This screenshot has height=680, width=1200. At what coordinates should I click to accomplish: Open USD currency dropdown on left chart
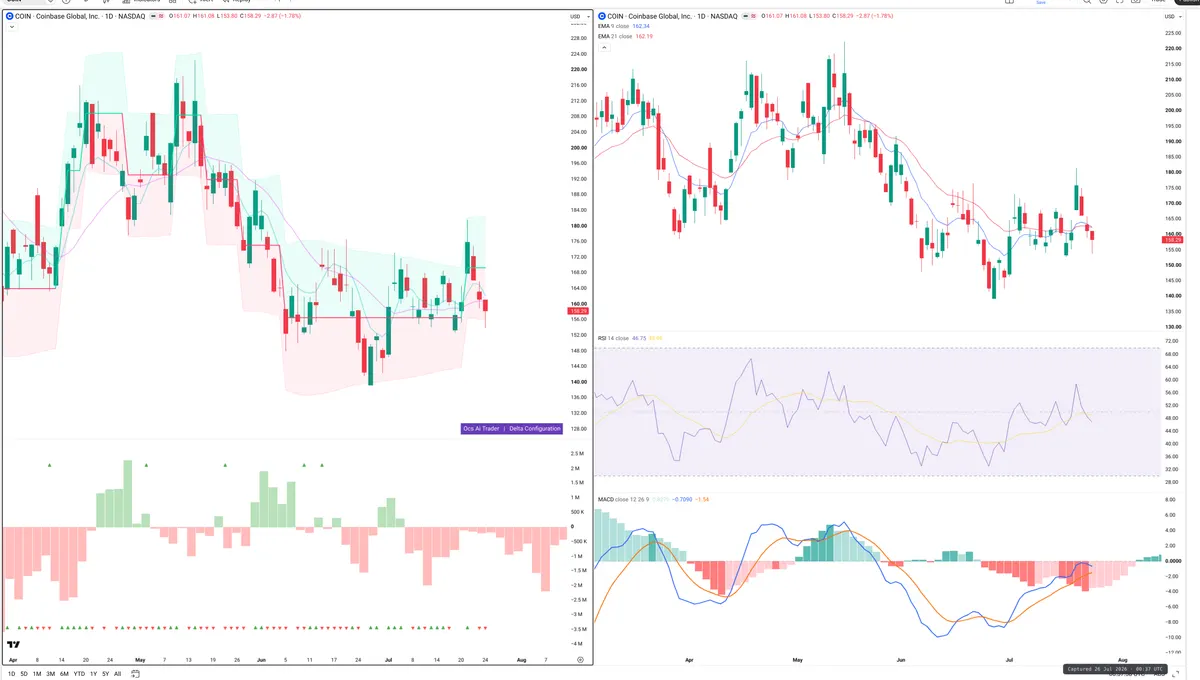[x=578, y=17]
